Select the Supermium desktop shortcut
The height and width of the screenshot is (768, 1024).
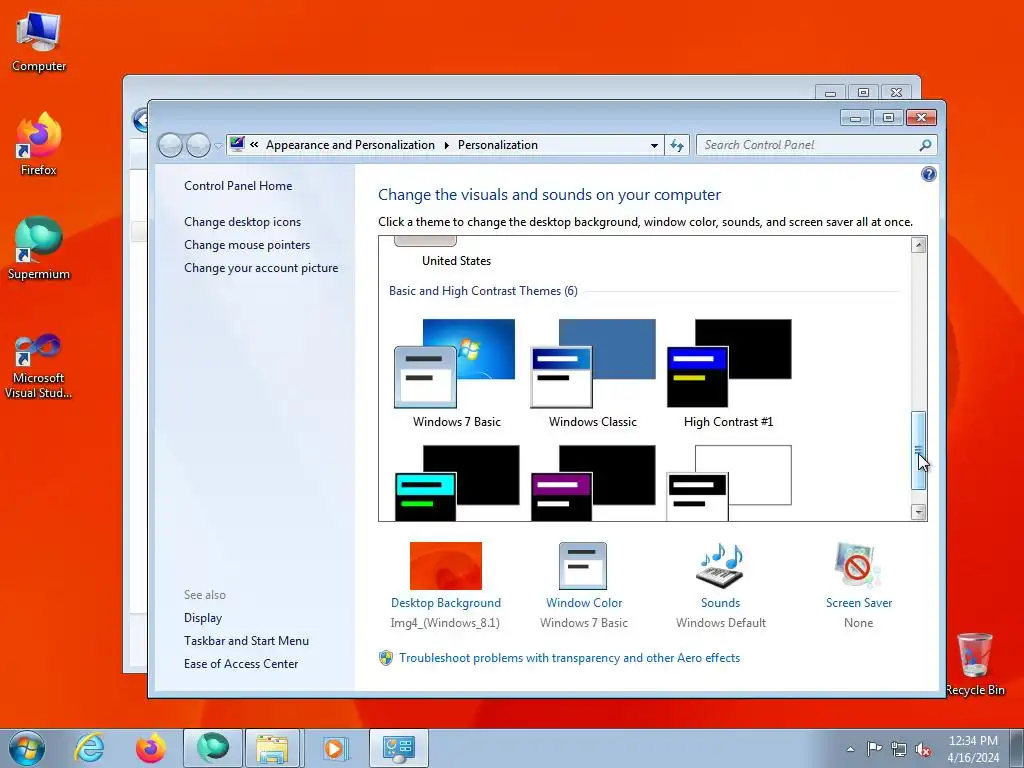(x=39, y=248)
